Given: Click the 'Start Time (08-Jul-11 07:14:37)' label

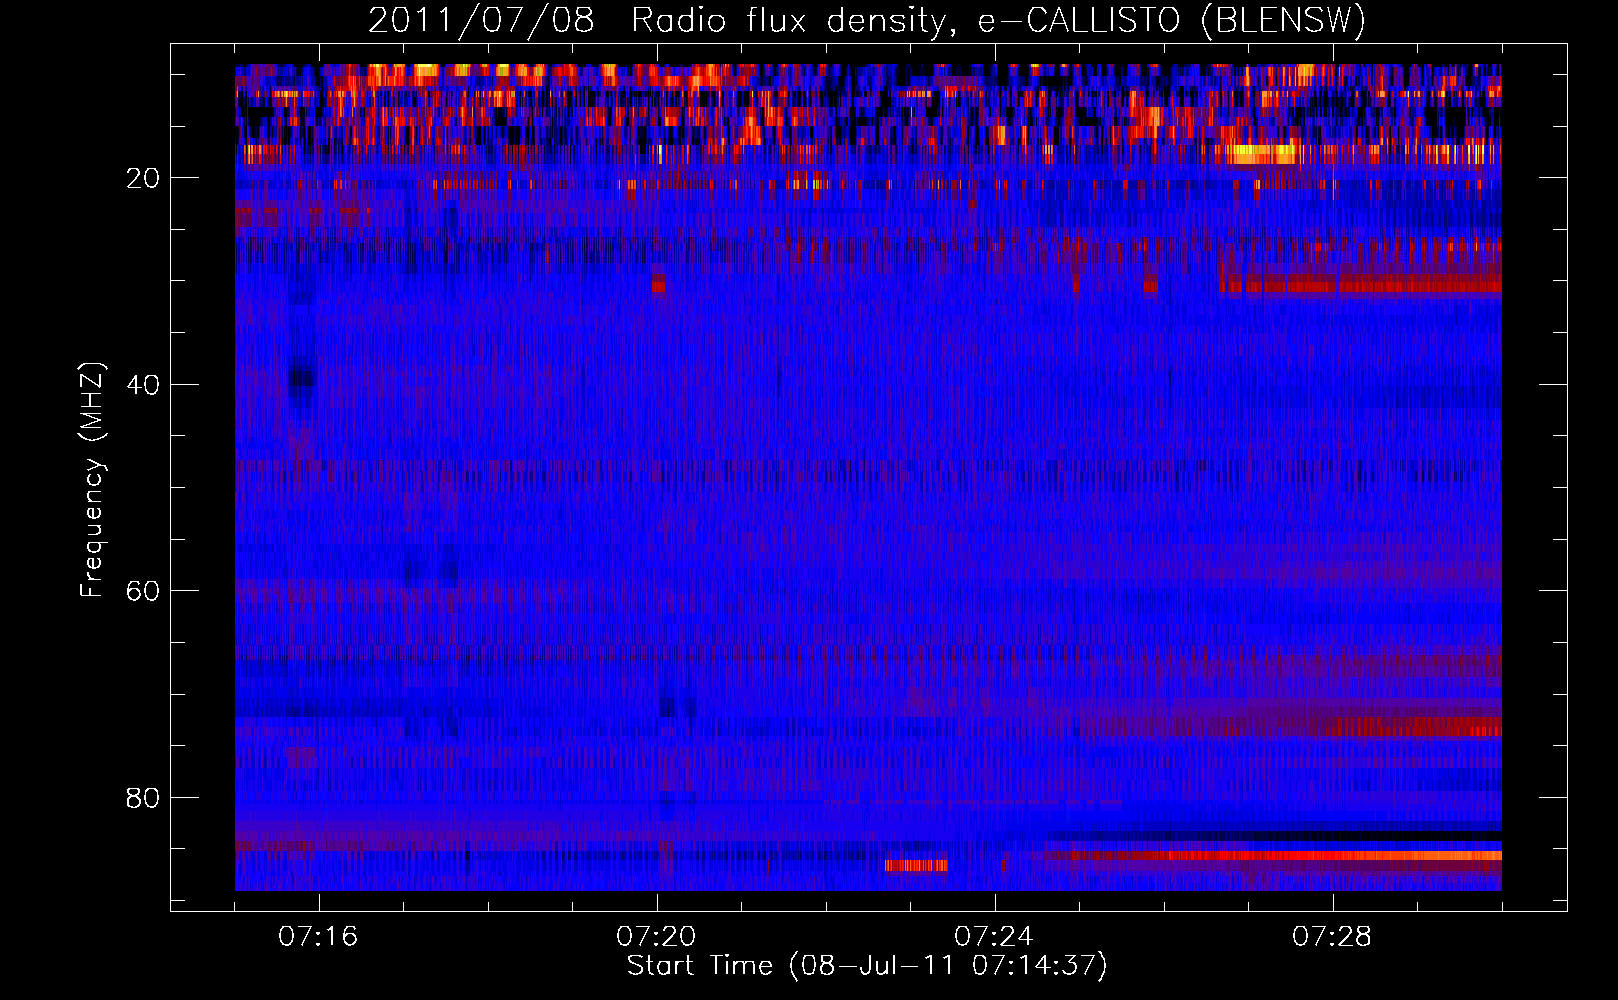Looking at the screenshot, I should 867,966.
